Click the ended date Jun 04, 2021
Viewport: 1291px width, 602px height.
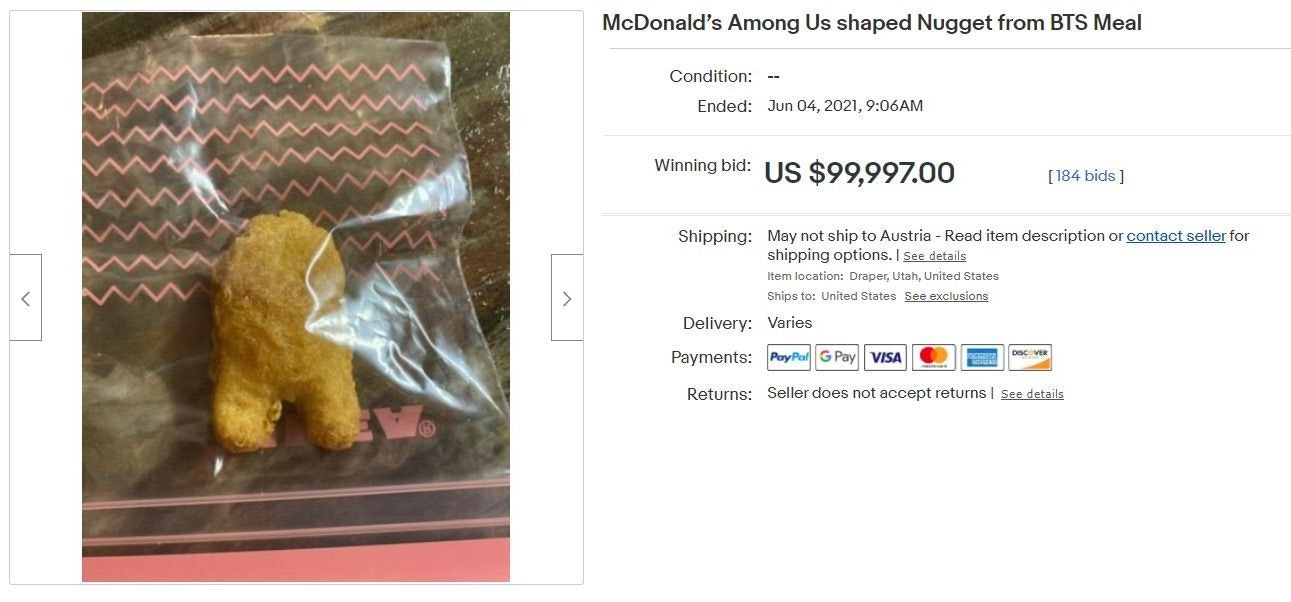pos(811,106)
